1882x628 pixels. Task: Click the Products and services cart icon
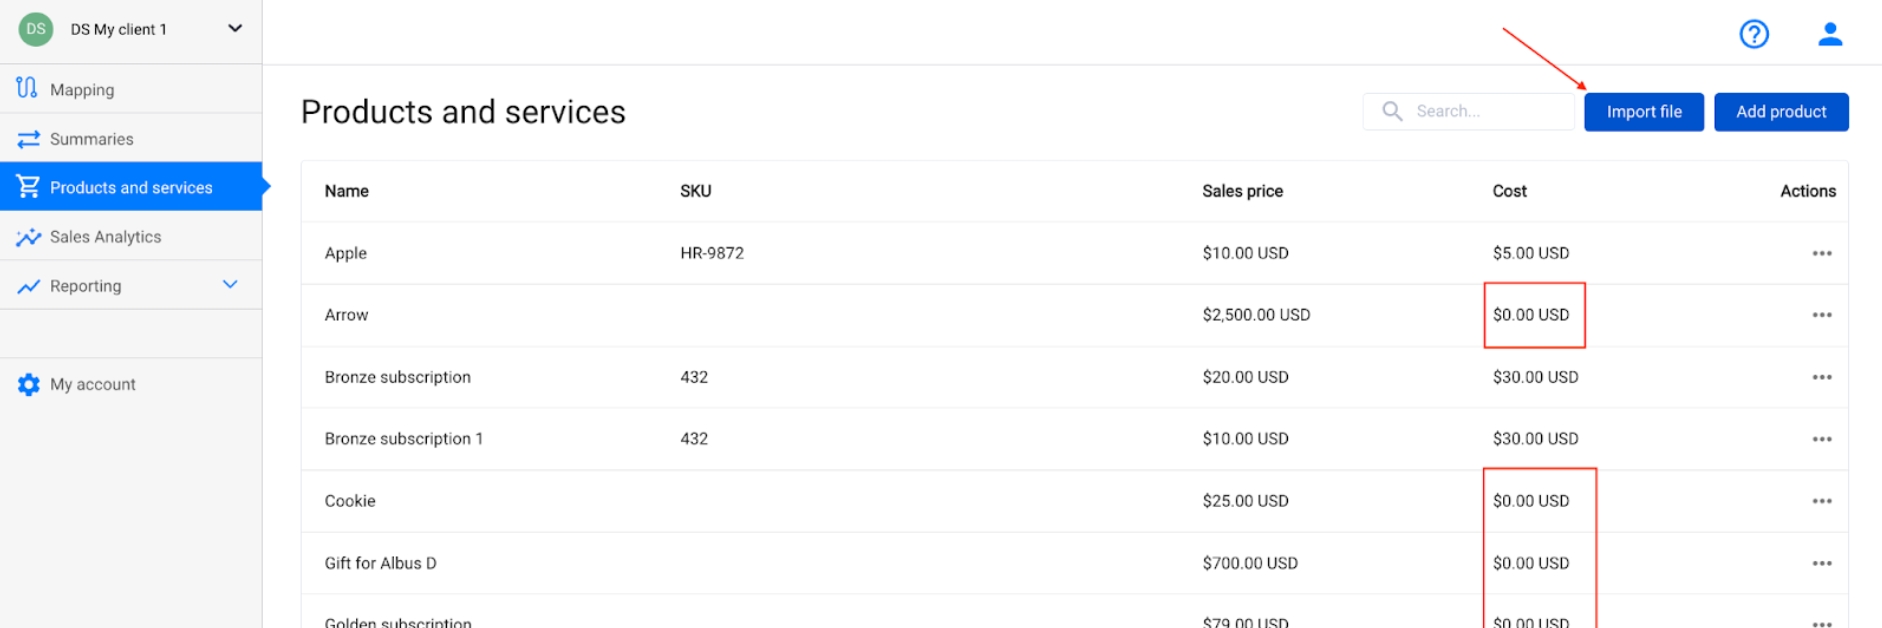click(28, 187)
